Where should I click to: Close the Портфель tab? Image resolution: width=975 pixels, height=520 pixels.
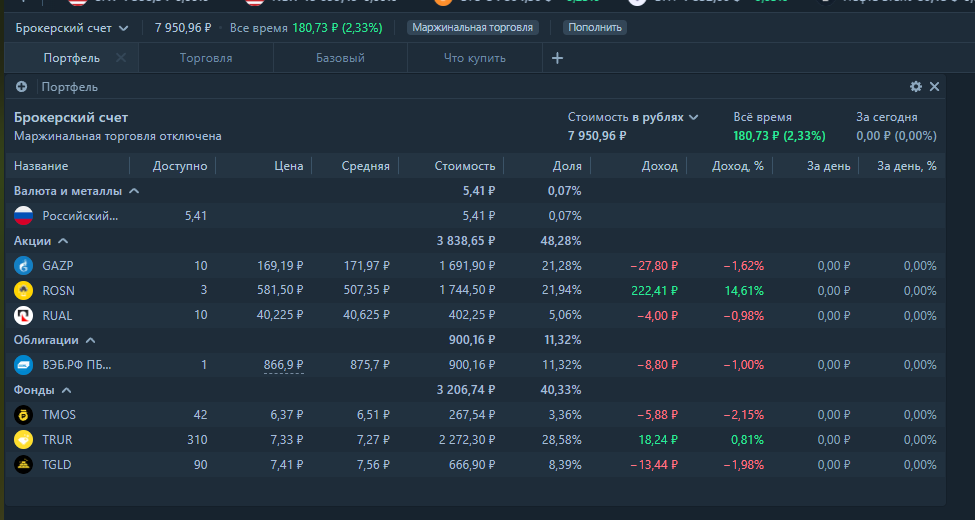tap(121, 57)
